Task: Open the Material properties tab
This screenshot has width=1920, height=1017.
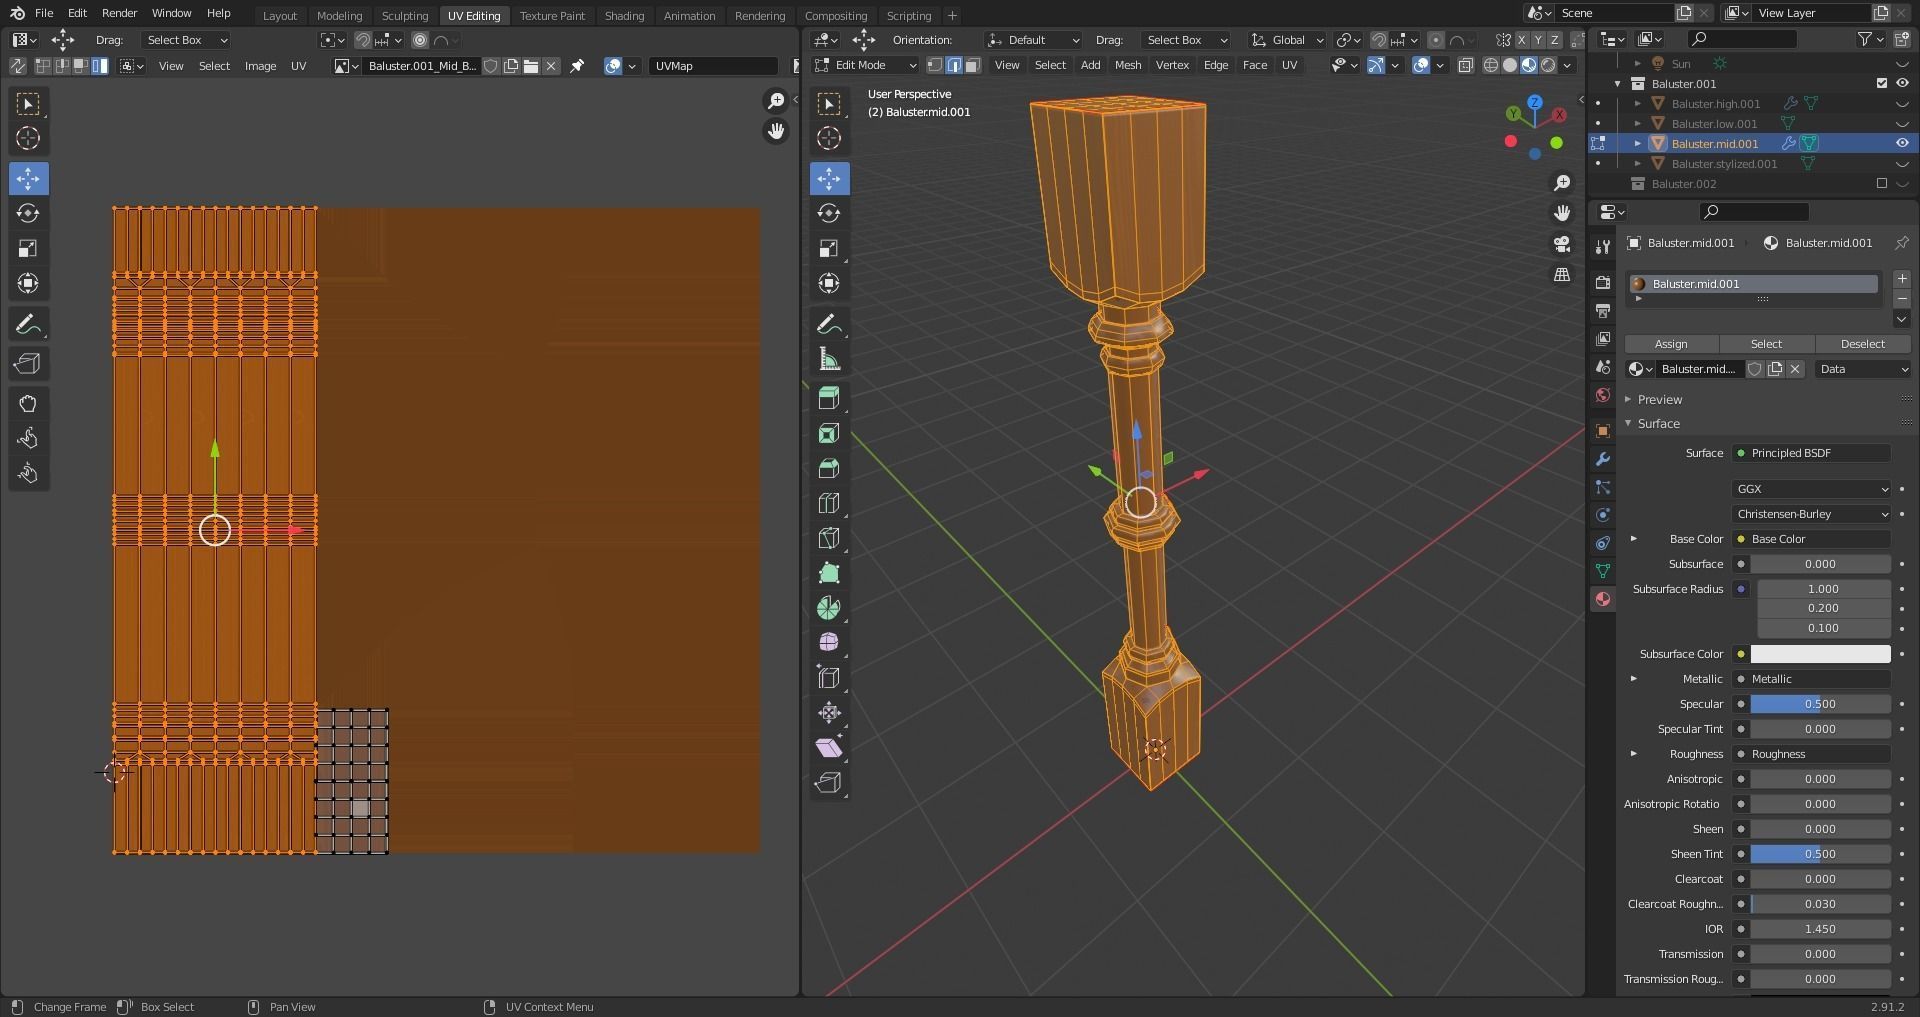Action: [x=1603, y=599]
